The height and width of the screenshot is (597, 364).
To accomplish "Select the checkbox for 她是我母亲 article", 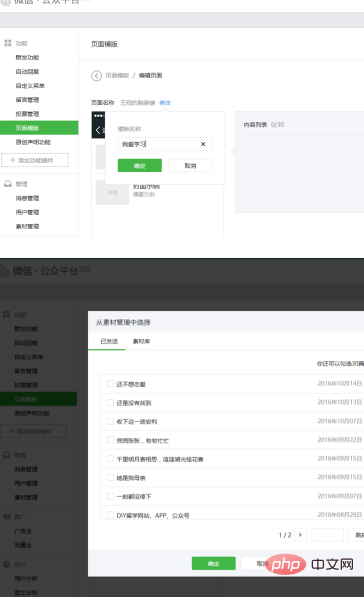I will [110, 477].
